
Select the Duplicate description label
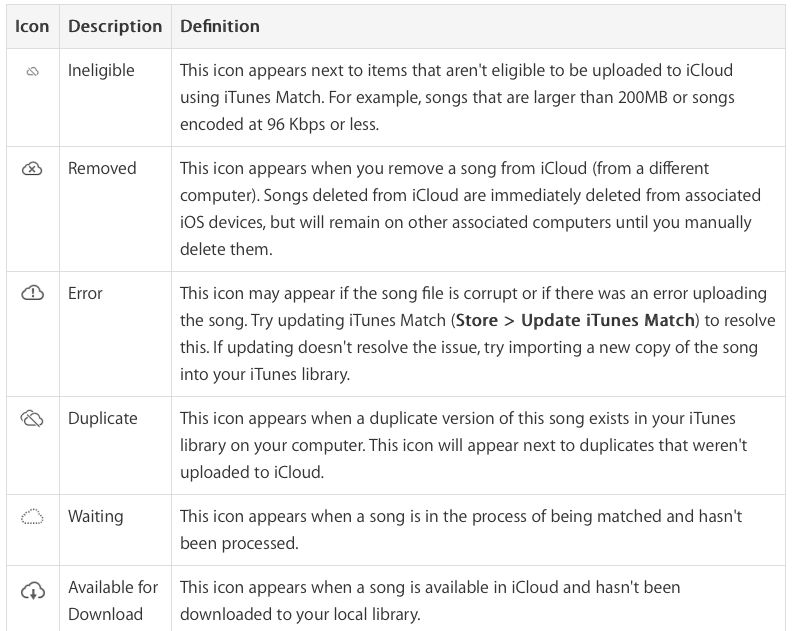[103, 418]
